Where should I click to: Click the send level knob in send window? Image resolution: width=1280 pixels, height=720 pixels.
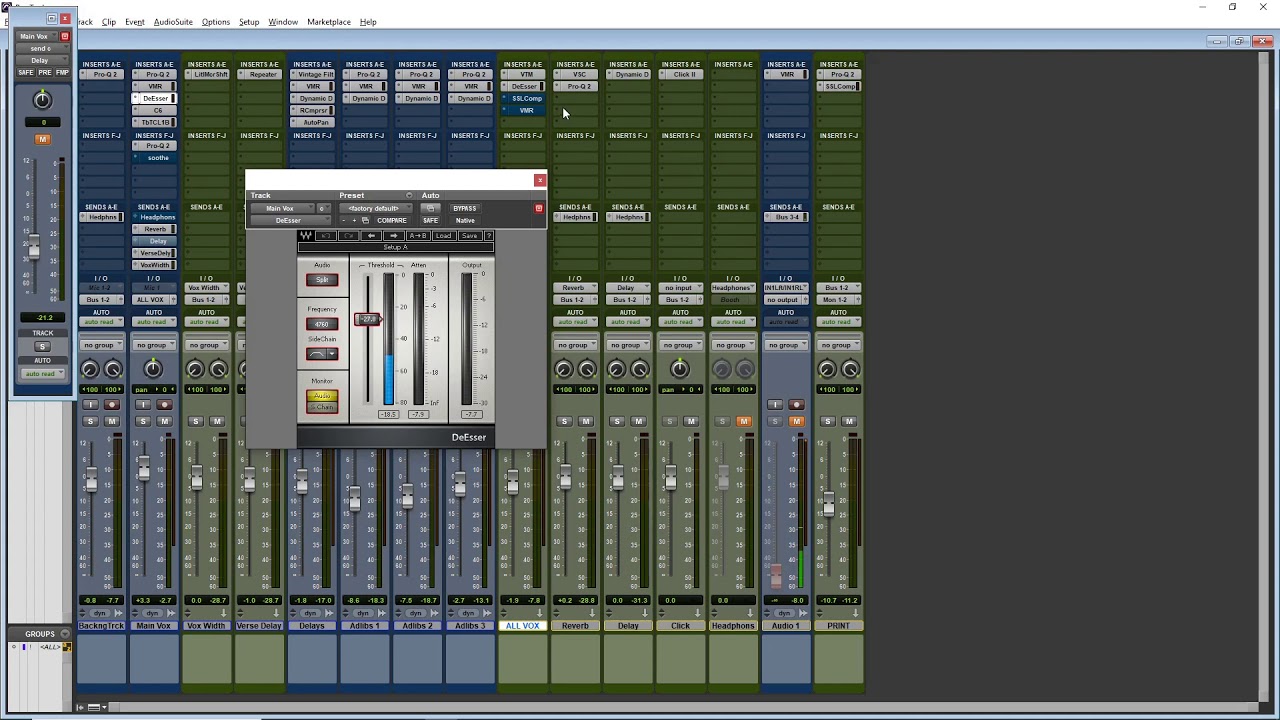(43, 100)
